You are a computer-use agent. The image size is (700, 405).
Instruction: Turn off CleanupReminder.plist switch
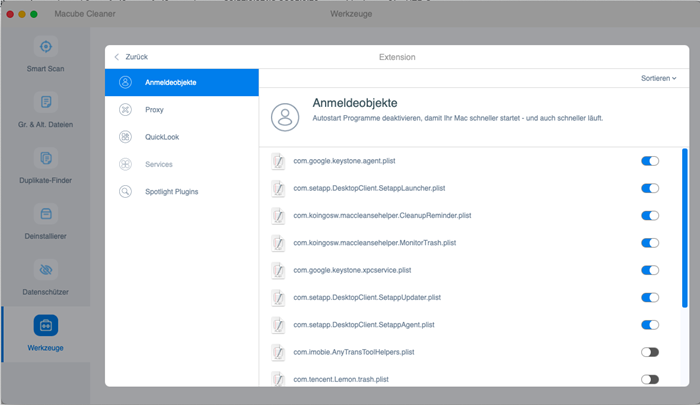(650, 216)
